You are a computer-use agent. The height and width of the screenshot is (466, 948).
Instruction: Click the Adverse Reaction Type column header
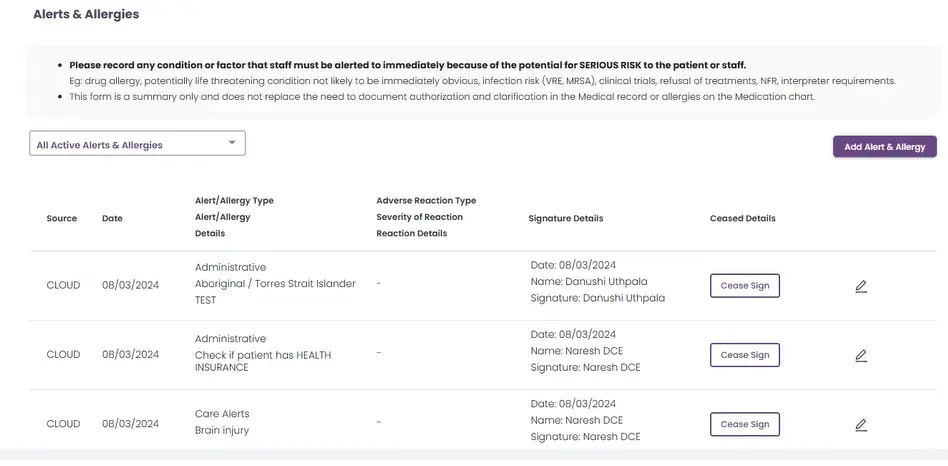426,201
